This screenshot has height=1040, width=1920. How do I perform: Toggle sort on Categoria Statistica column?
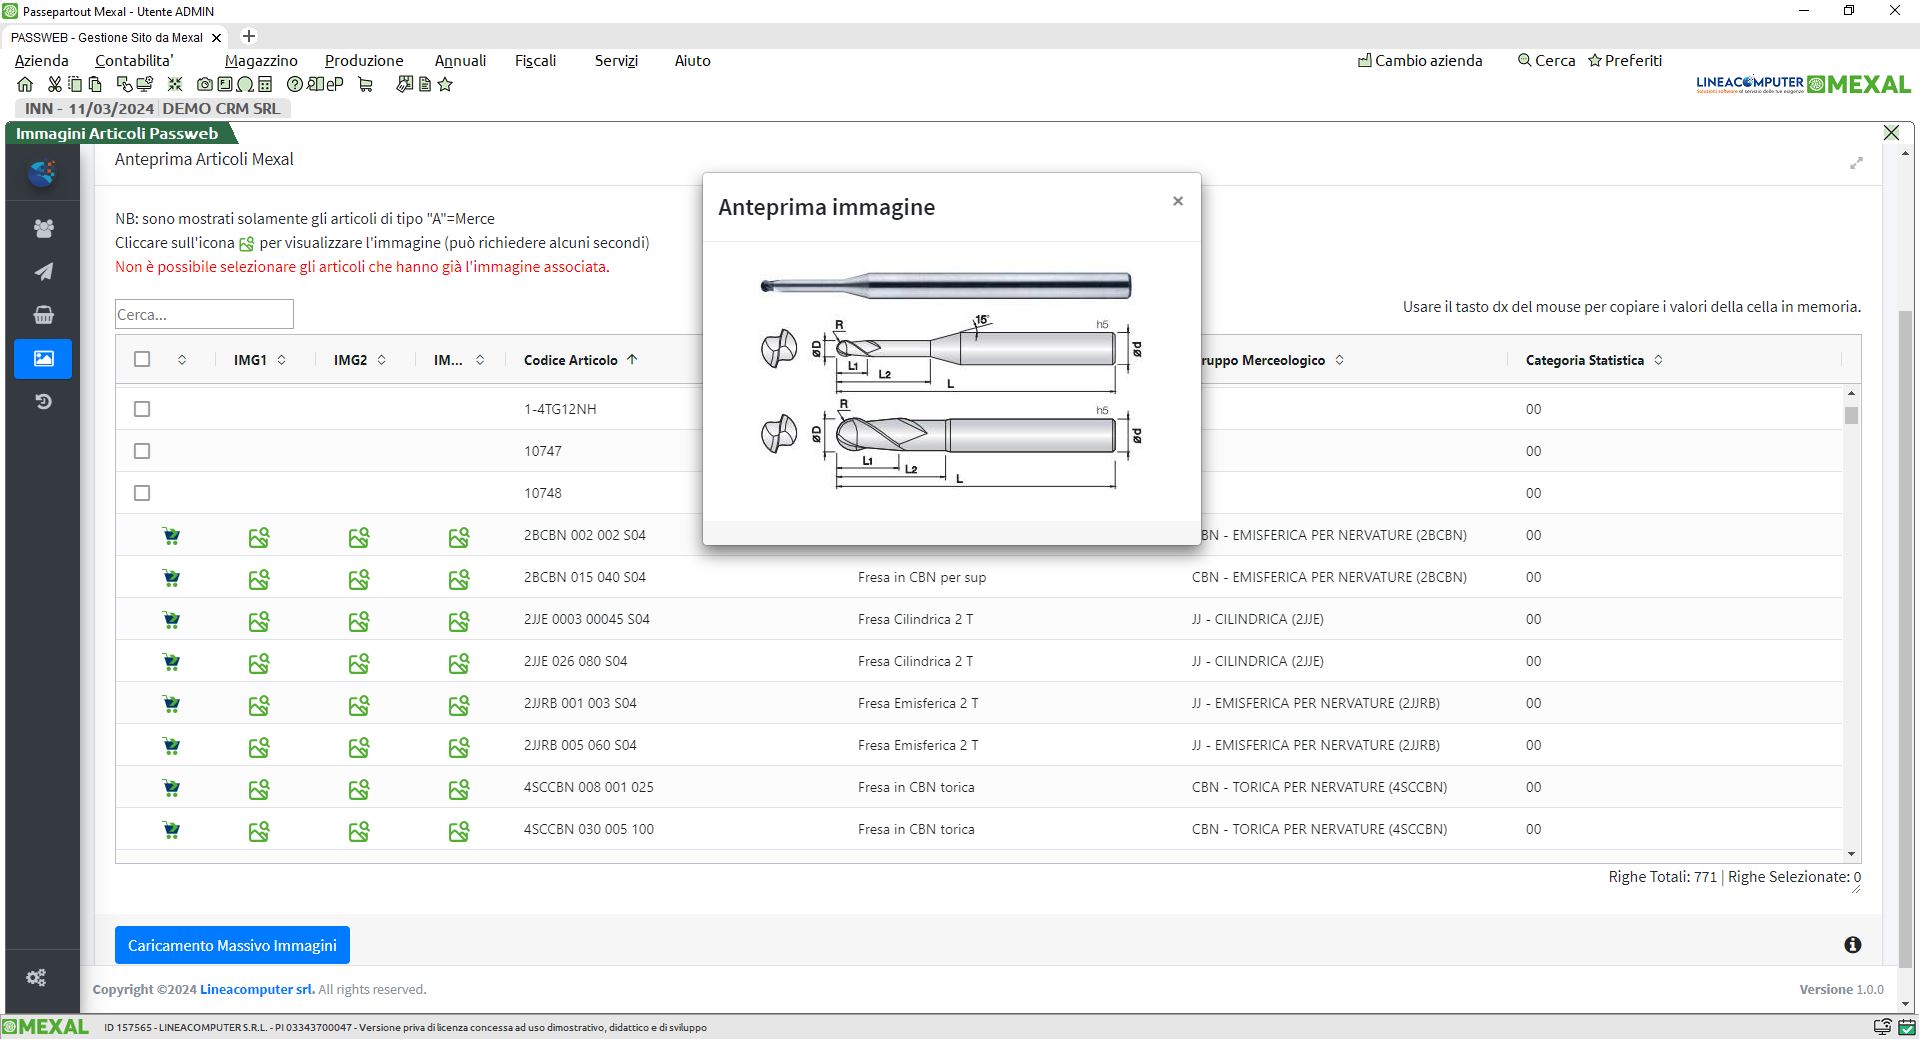pyautogui.click(x=1658, y=360)
